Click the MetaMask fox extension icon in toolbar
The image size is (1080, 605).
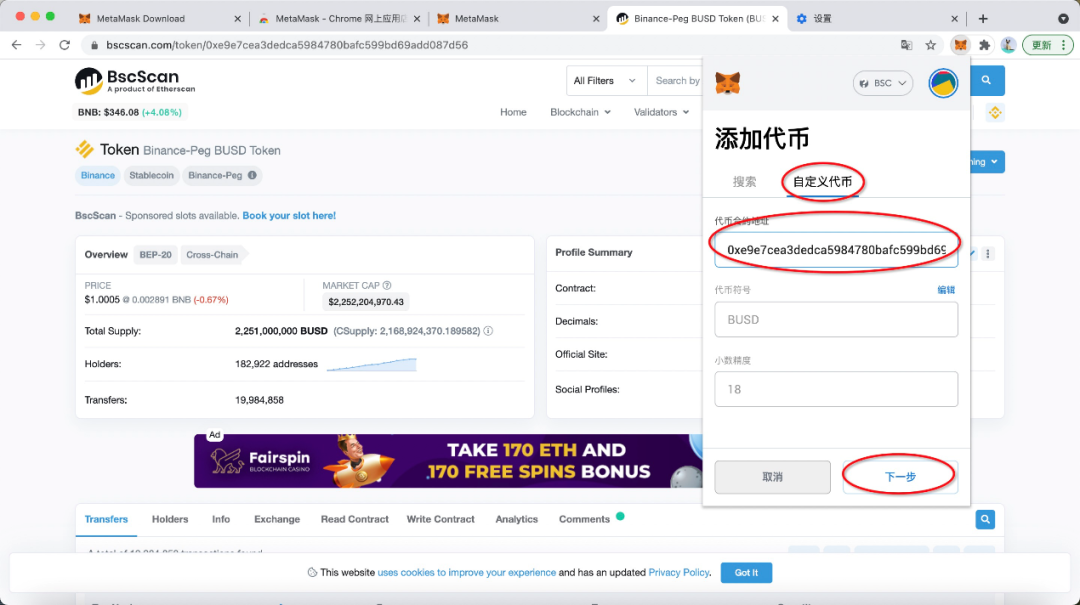tap(960, 45)
